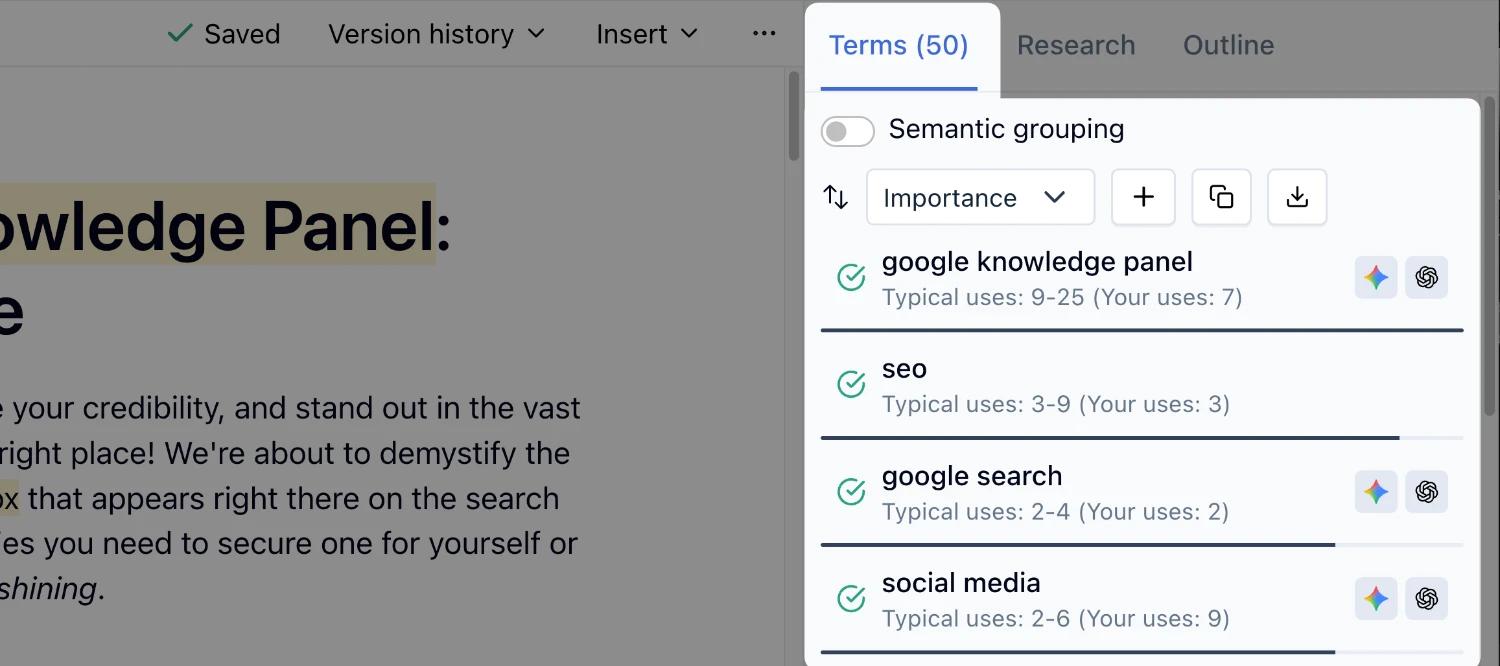Toggle checkmark for the seo term

[851, 384]
